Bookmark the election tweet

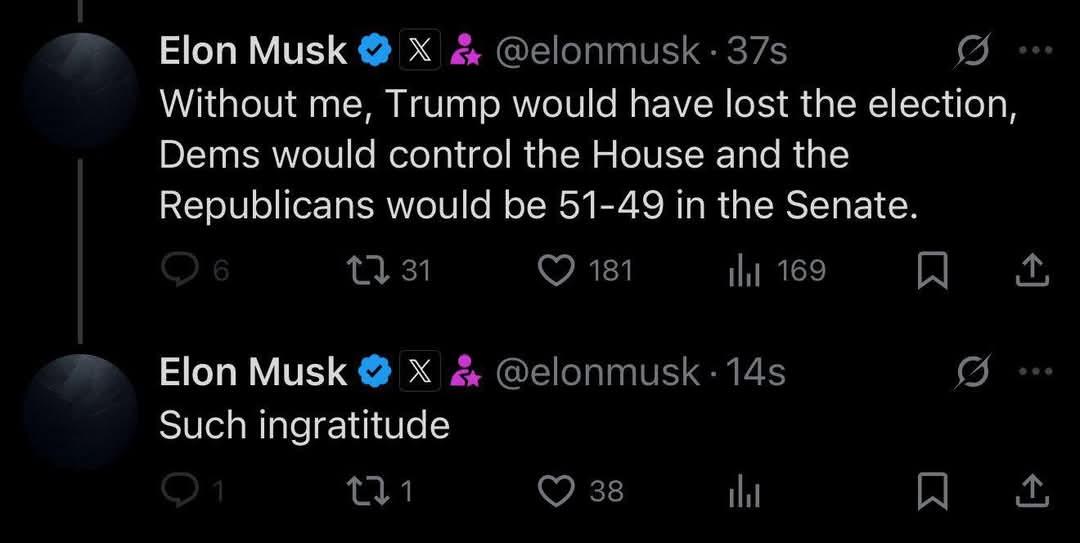[x=932, y=271]
